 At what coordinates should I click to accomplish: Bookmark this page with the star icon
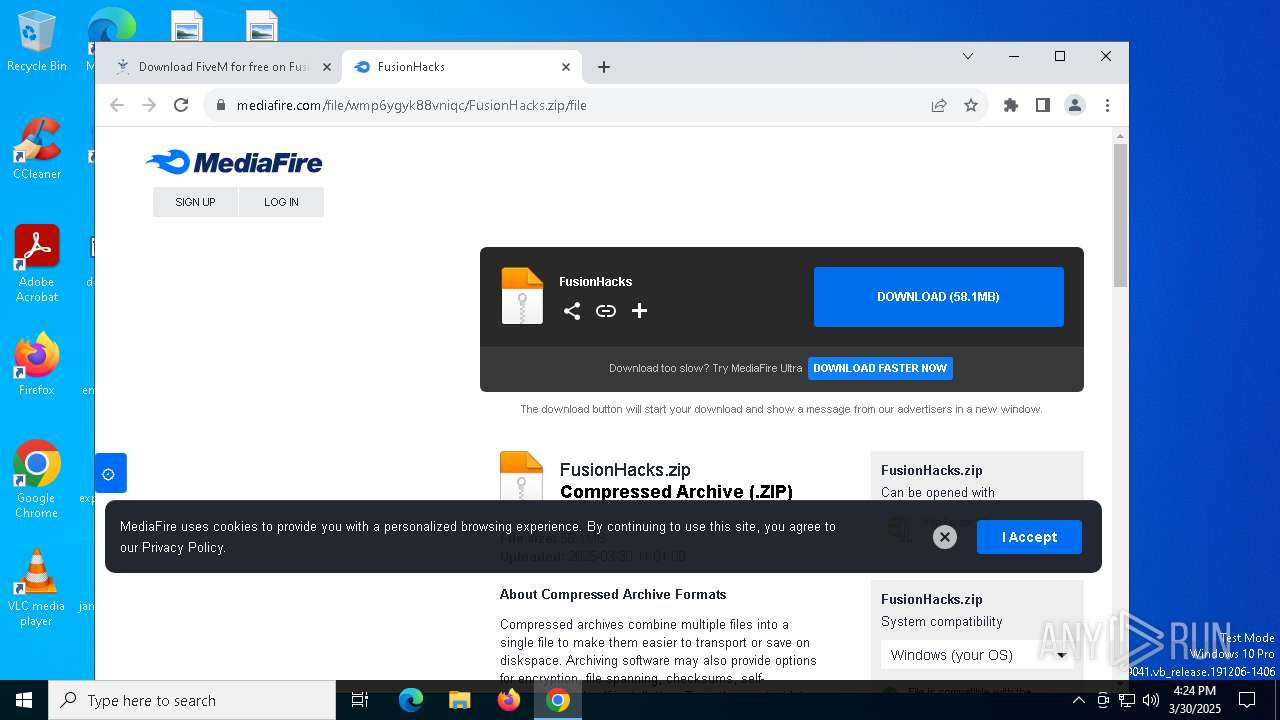[x=971, y=105]
